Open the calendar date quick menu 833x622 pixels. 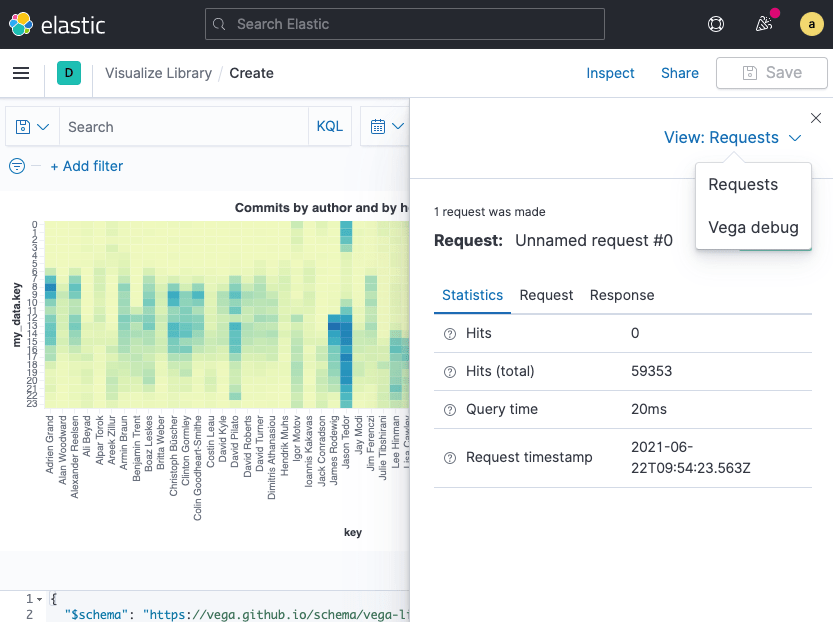(387, 127)
